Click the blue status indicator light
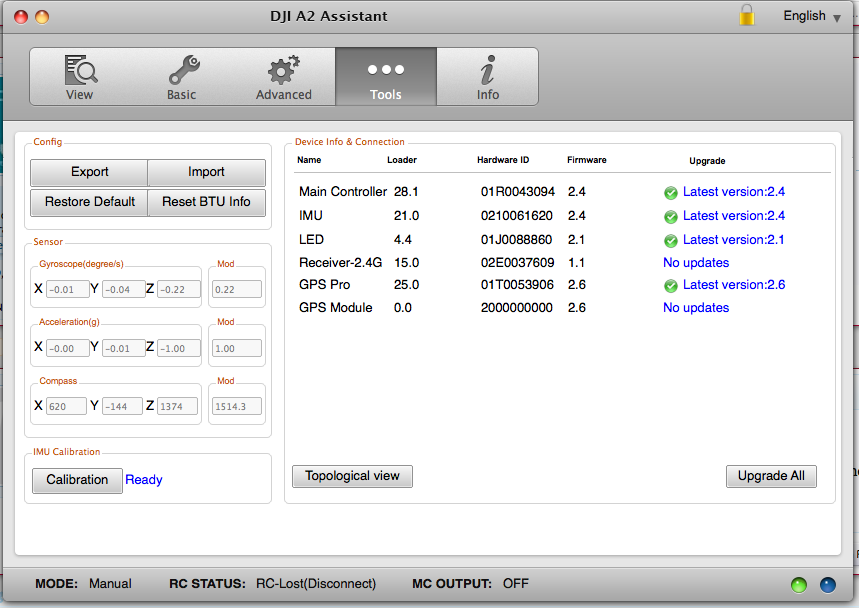This screenshot has height=608, width=859. pos(828,585)
